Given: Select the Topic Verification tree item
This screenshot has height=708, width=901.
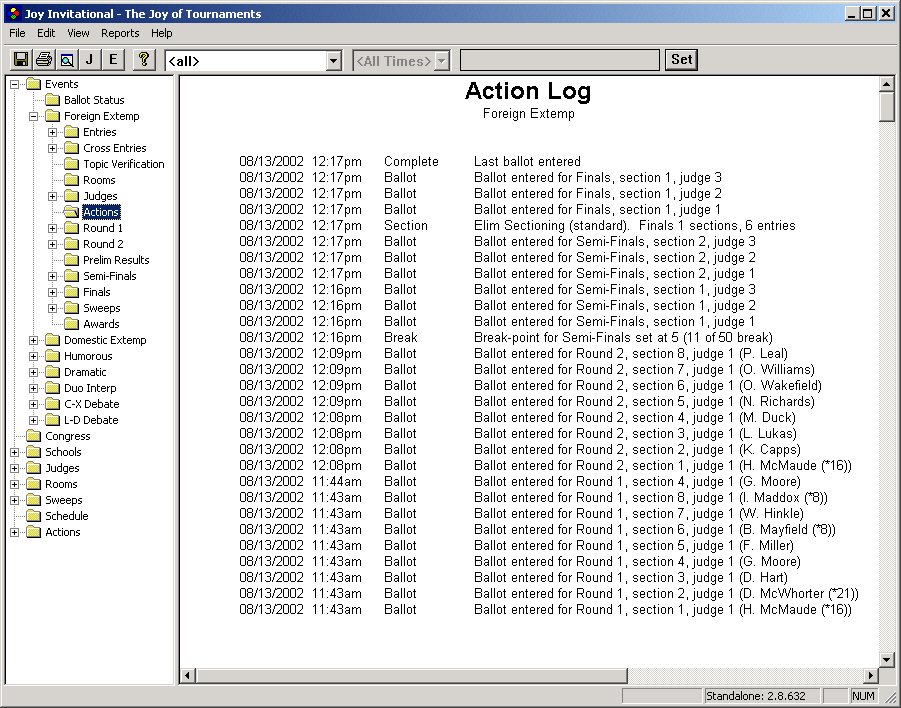Looking at the screenshot, I should click(124, 164).
